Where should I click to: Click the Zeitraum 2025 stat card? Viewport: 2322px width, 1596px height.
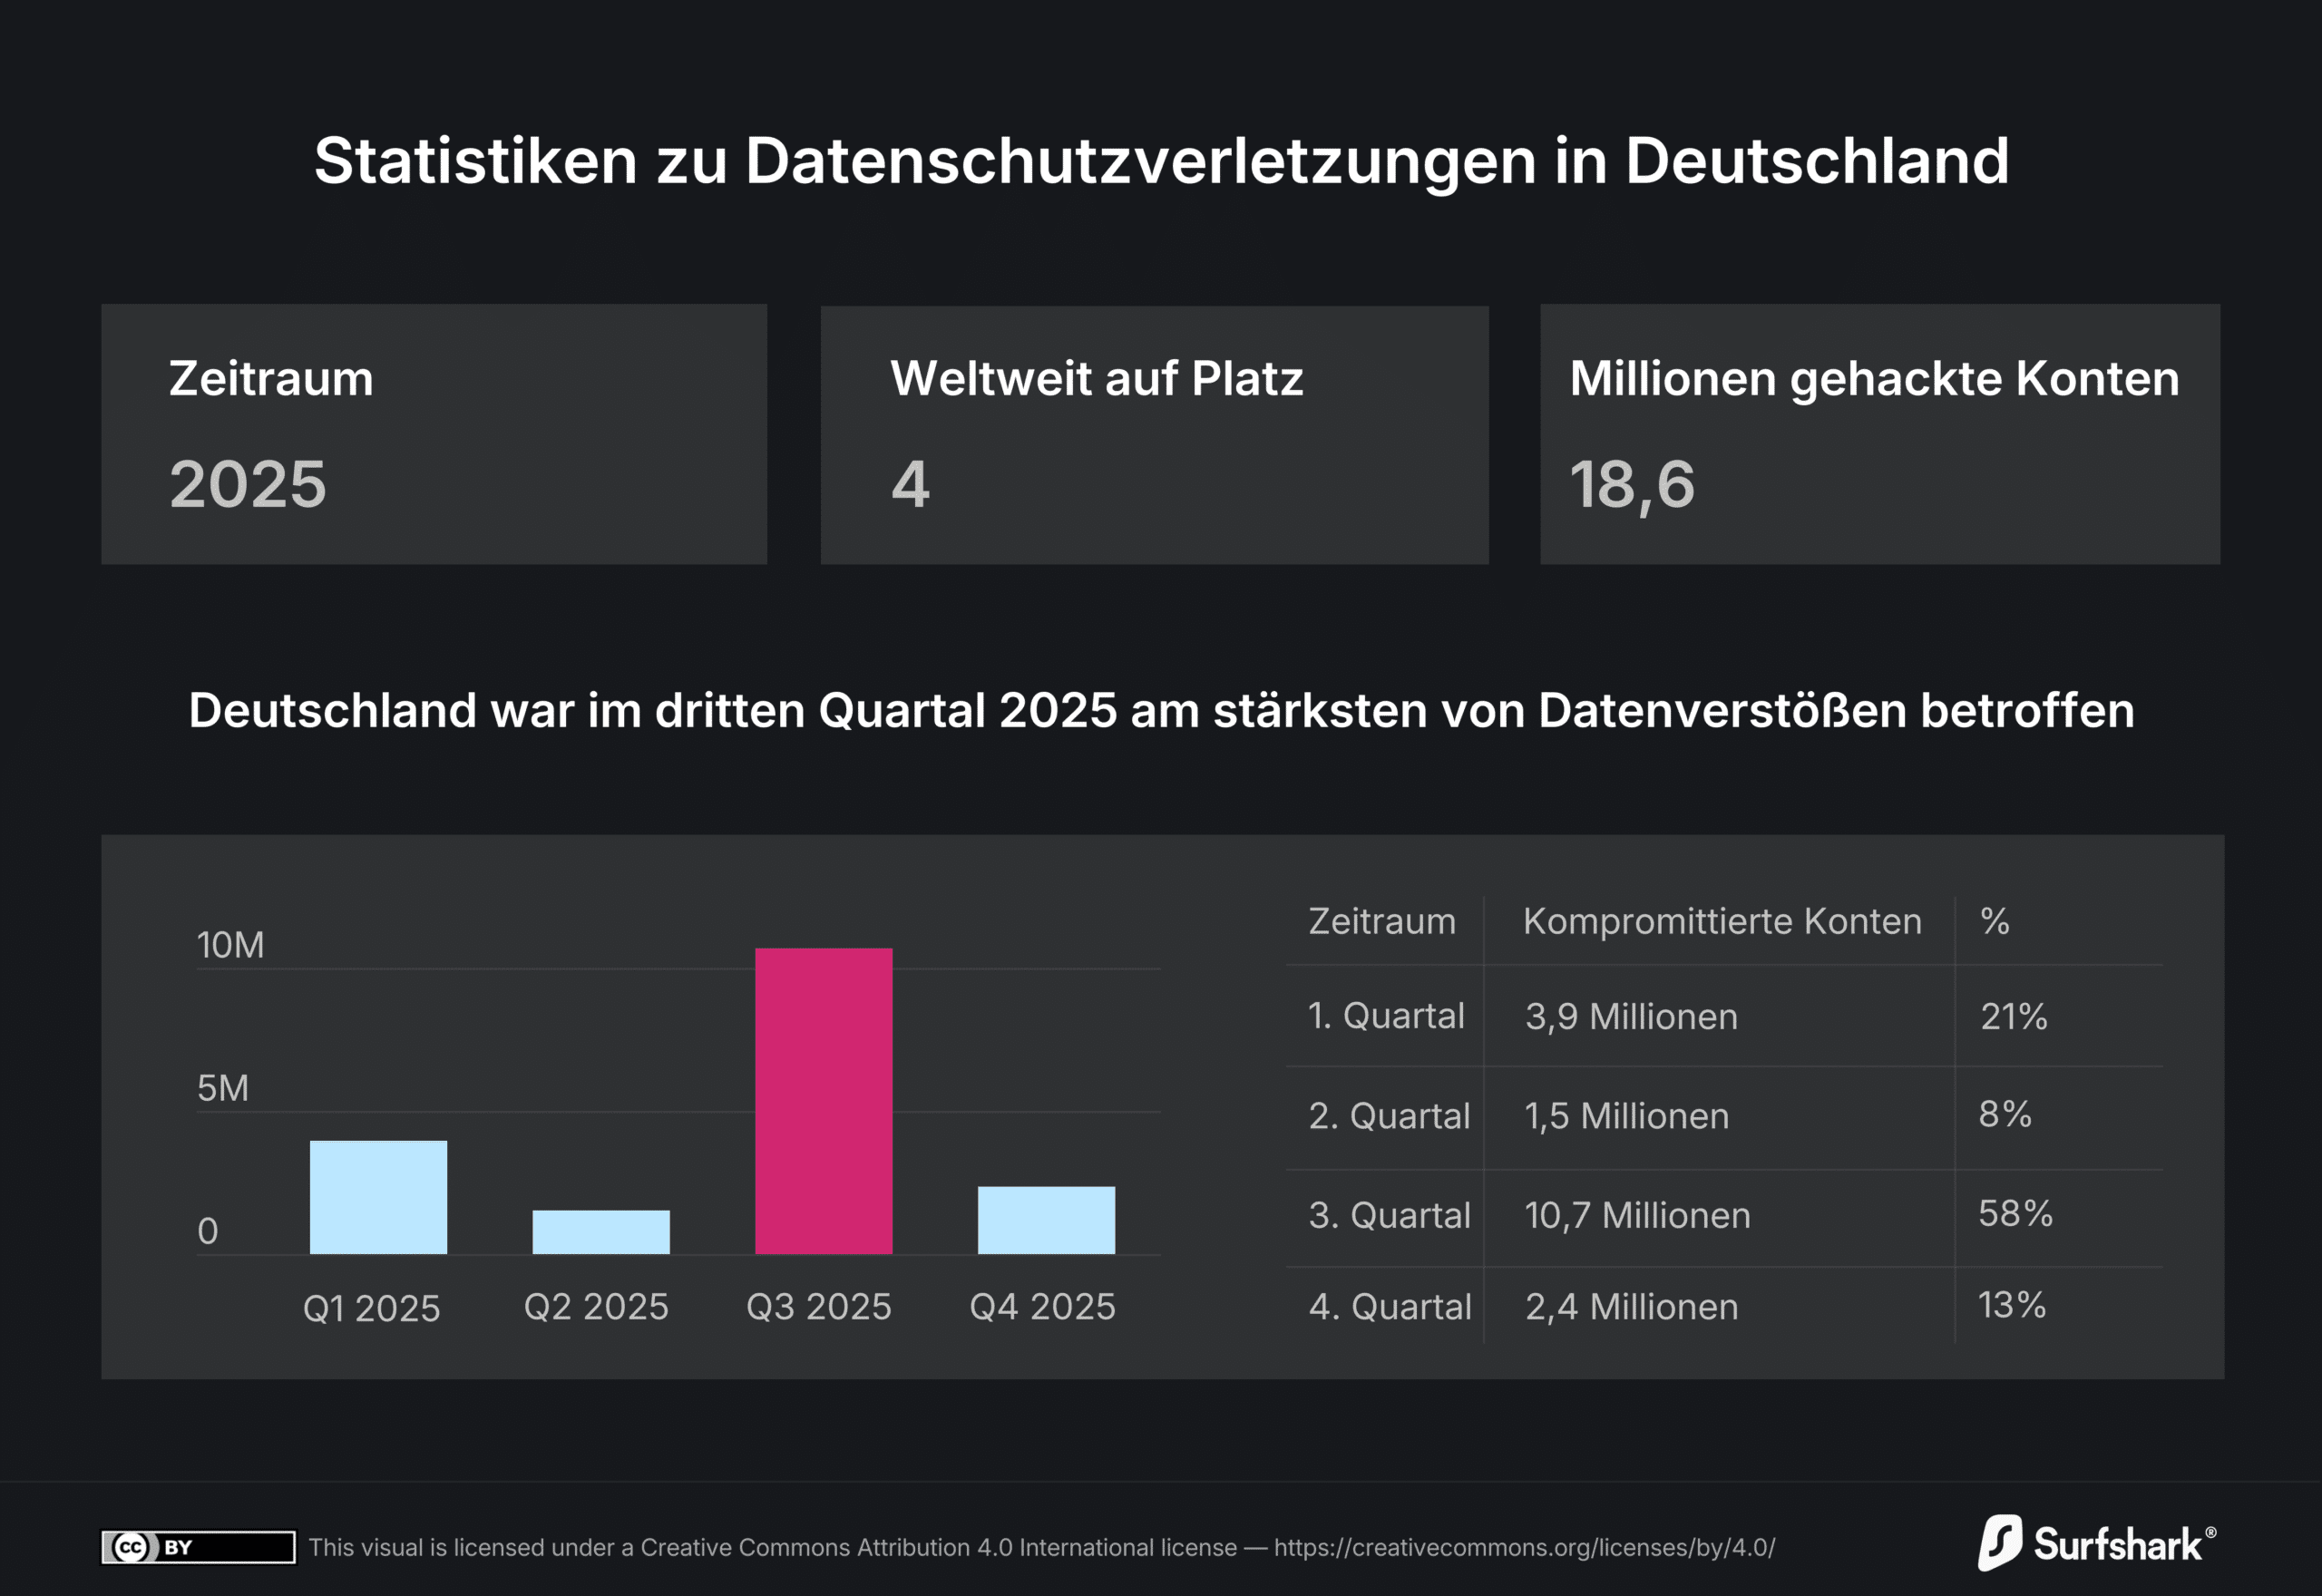point(434,434)
